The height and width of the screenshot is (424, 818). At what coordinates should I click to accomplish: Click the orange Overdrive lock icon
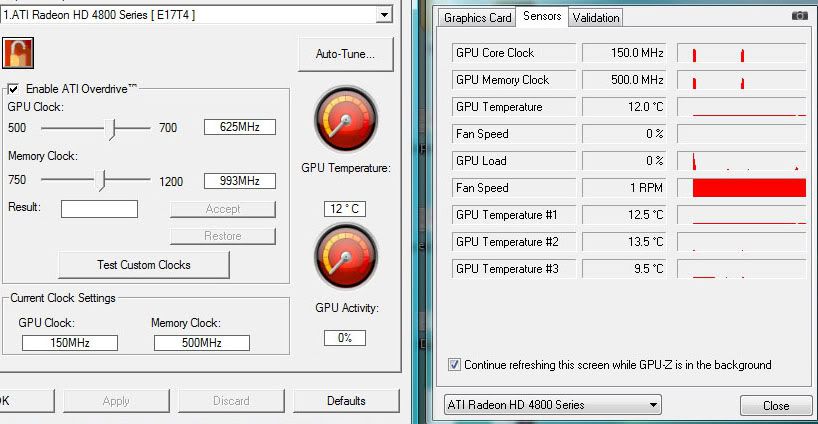[18, 54]
